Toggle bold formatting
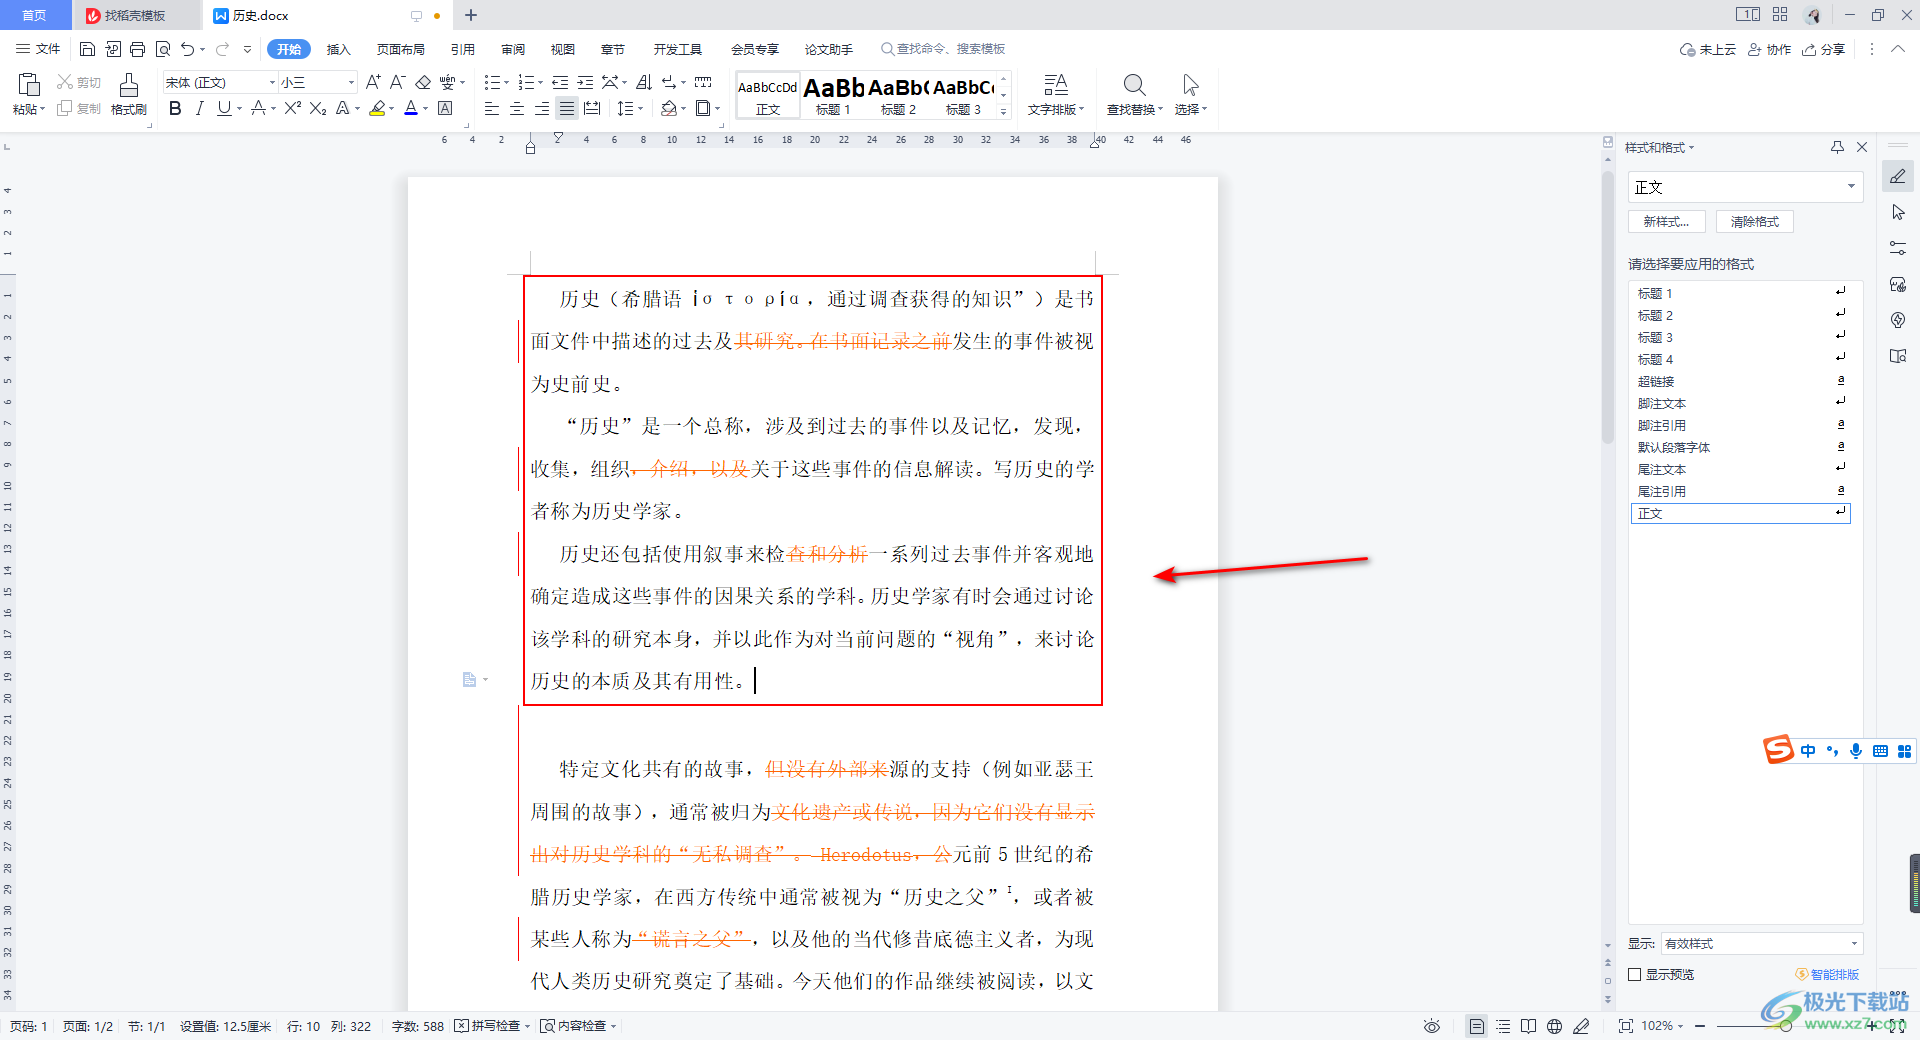 coord(175,108)
